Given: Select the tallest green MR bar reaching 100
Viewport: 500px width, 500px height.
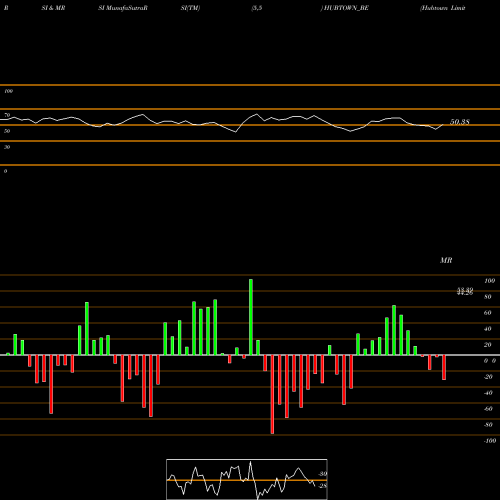Looking at the screenshot, I should coord(251,317).
